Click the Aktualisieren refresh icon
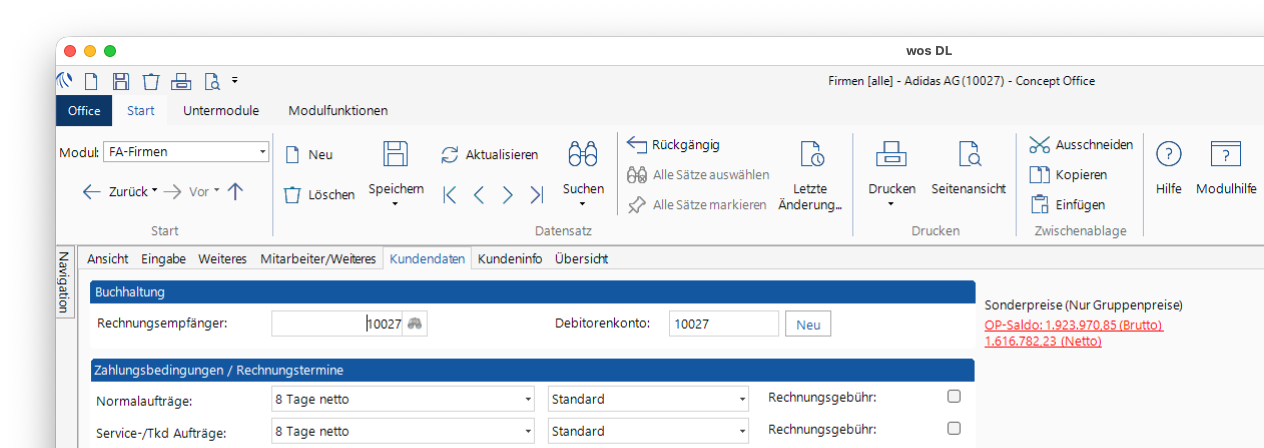Image resolution: width=1264 pixels, height=448 pixels. pos(450,155)
